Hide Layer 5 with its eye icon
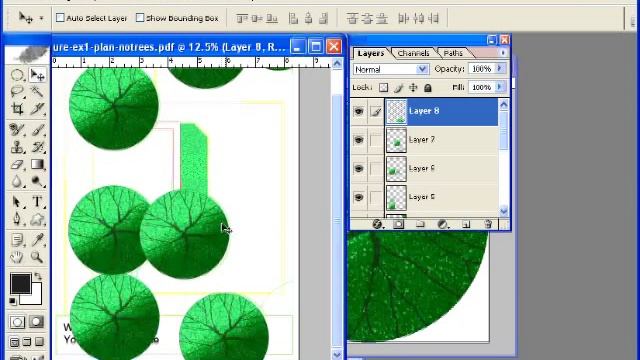 (359, 197)
